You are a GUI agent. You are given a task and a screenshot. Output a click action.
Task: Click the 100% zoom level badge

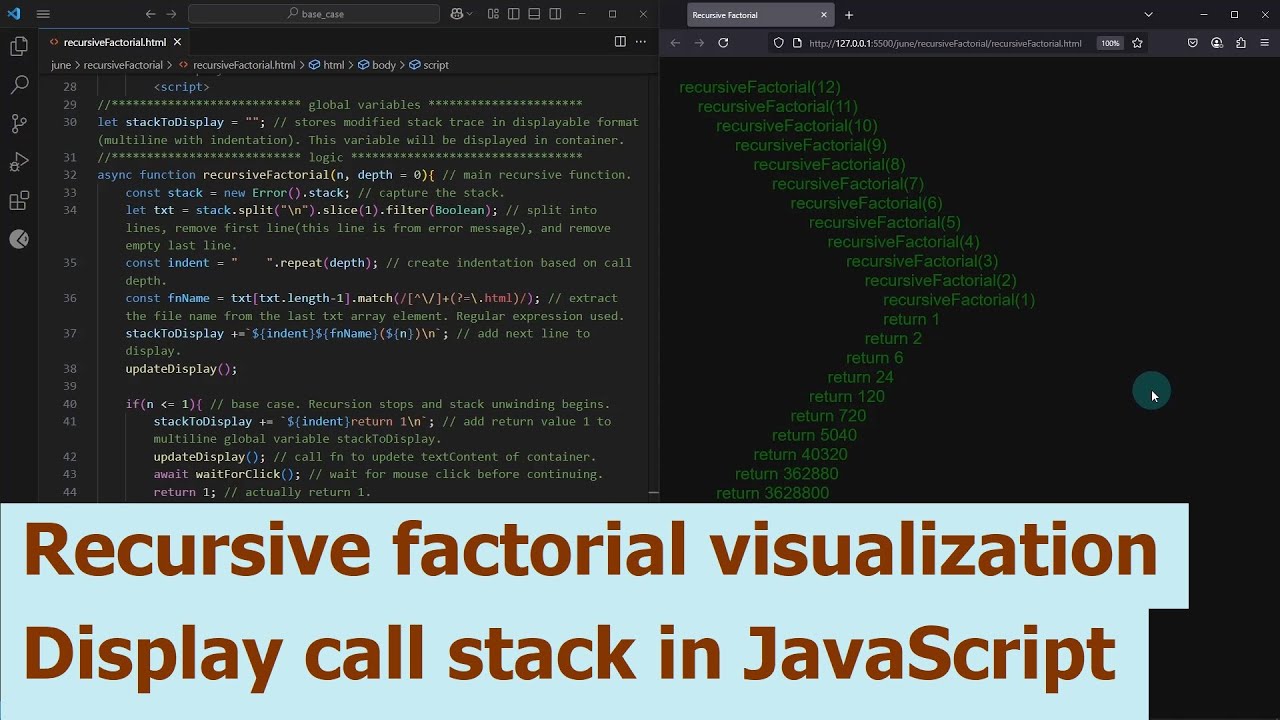click(x=1110, y=43)
